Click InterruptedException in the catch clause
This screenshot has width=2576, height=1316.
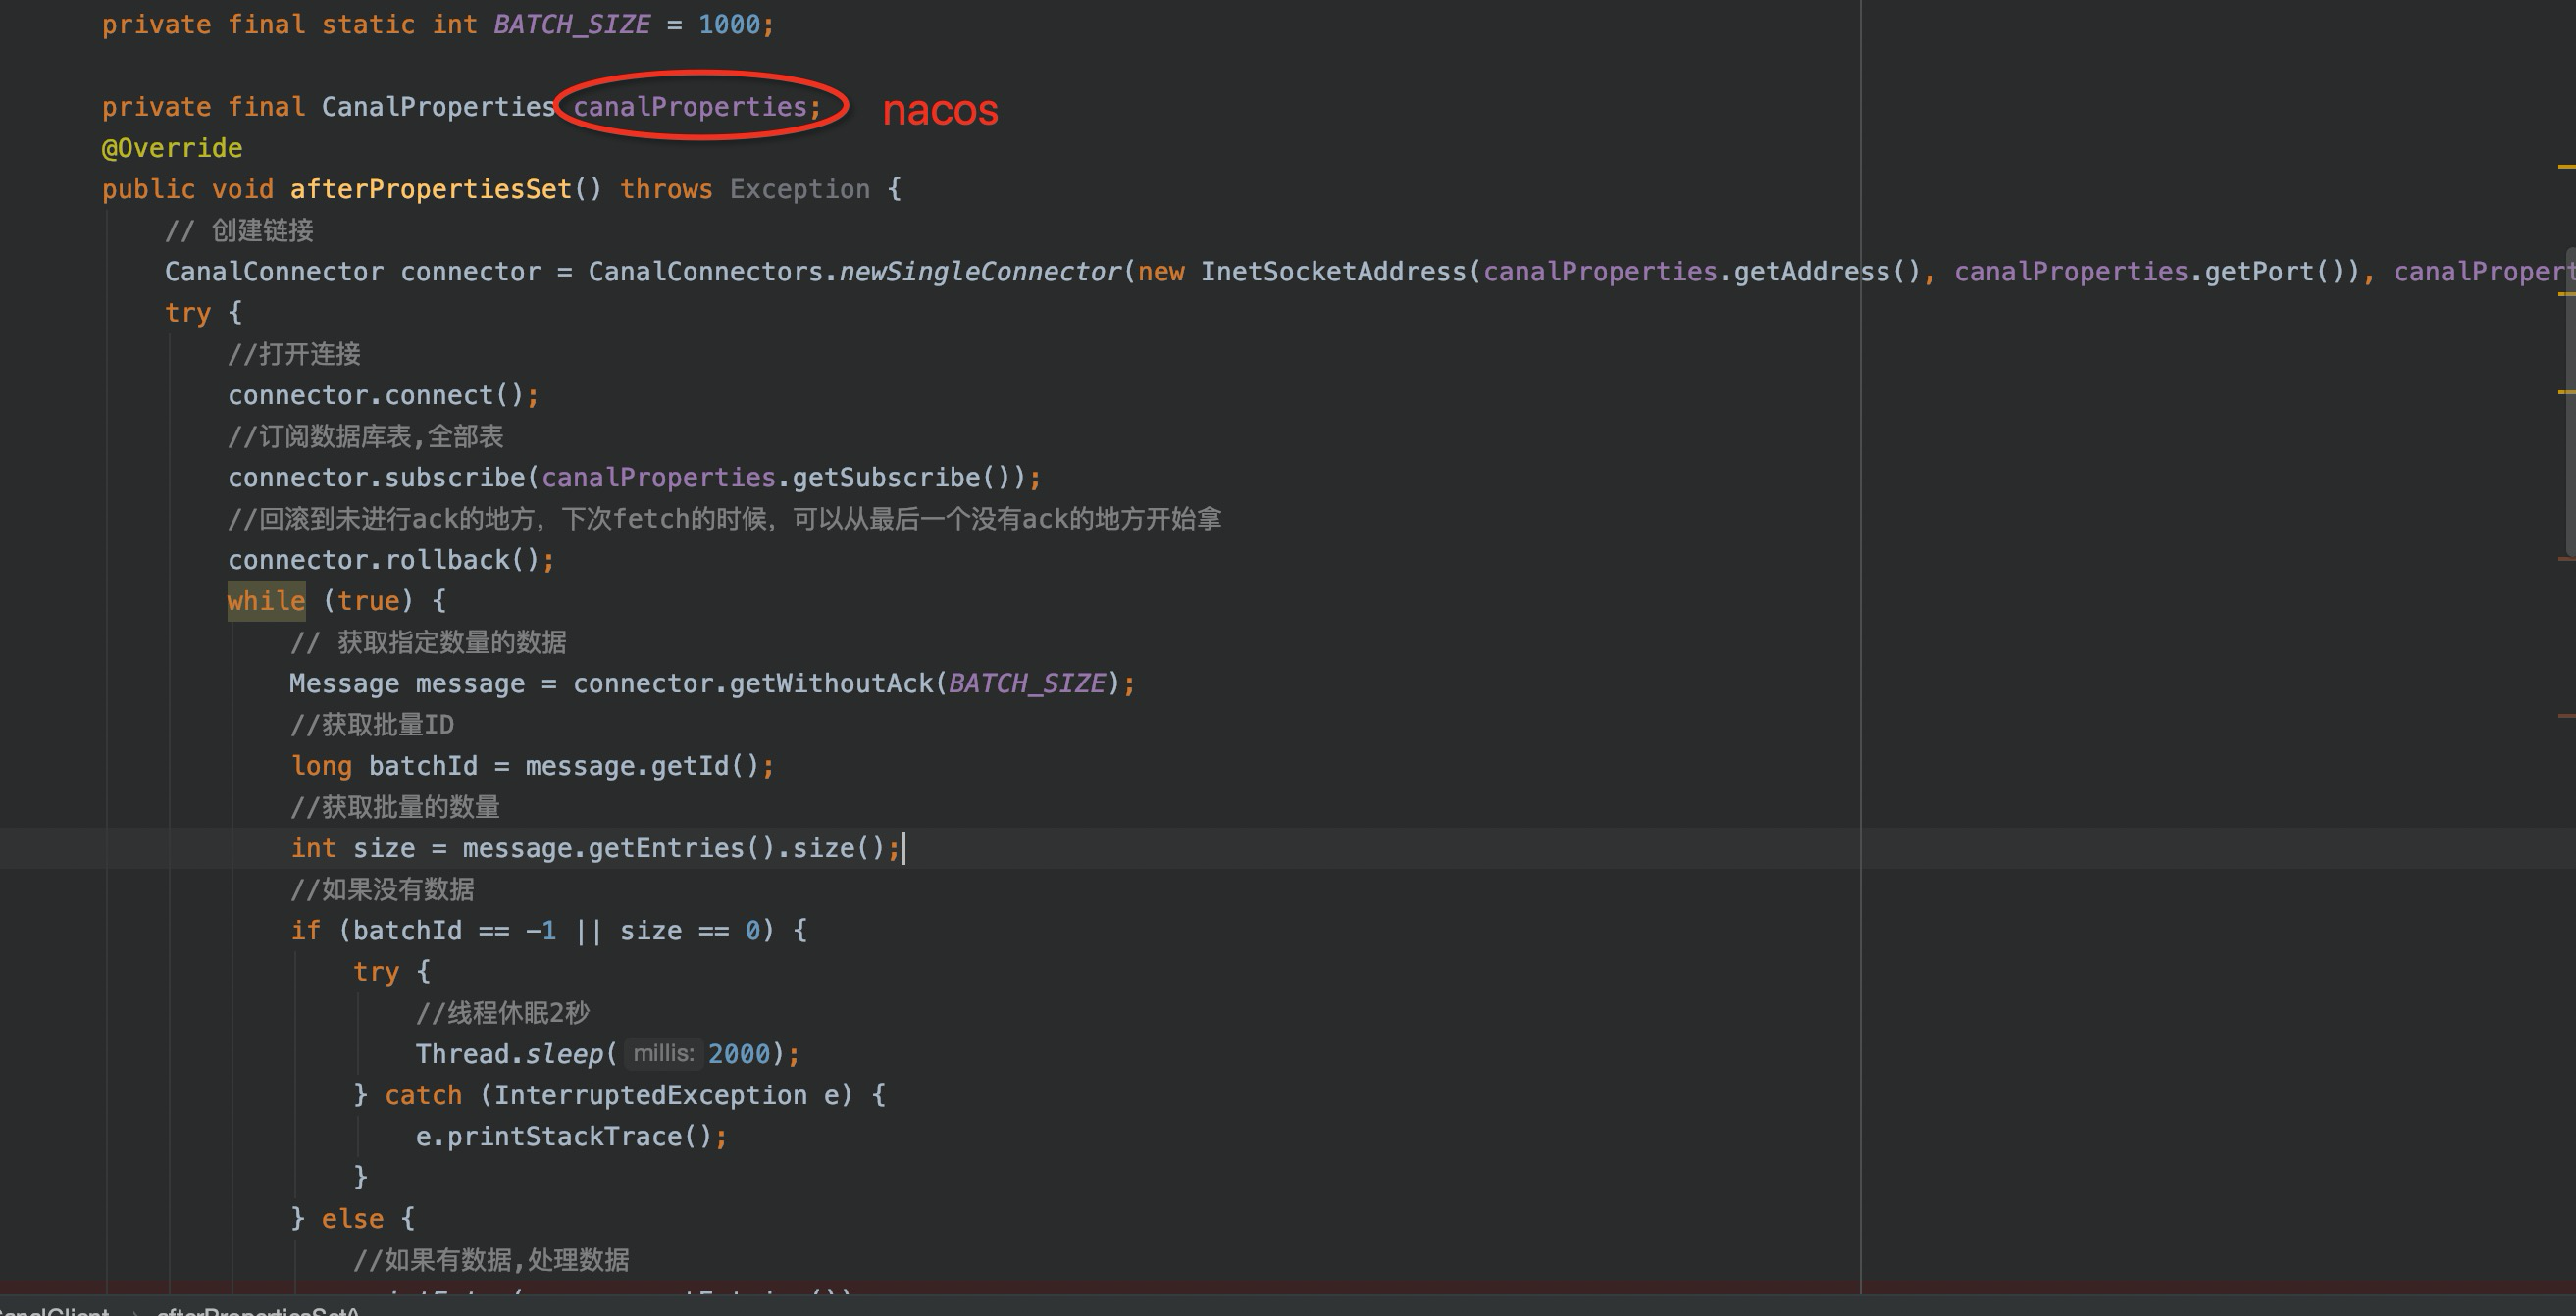point(650,1095)
